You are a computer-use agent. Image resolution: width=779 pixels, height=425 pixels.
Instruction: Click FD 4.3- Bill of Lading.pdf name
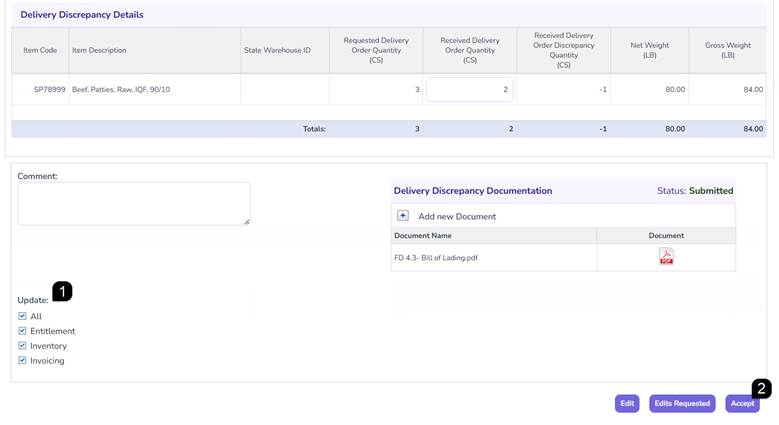[436, 257]
